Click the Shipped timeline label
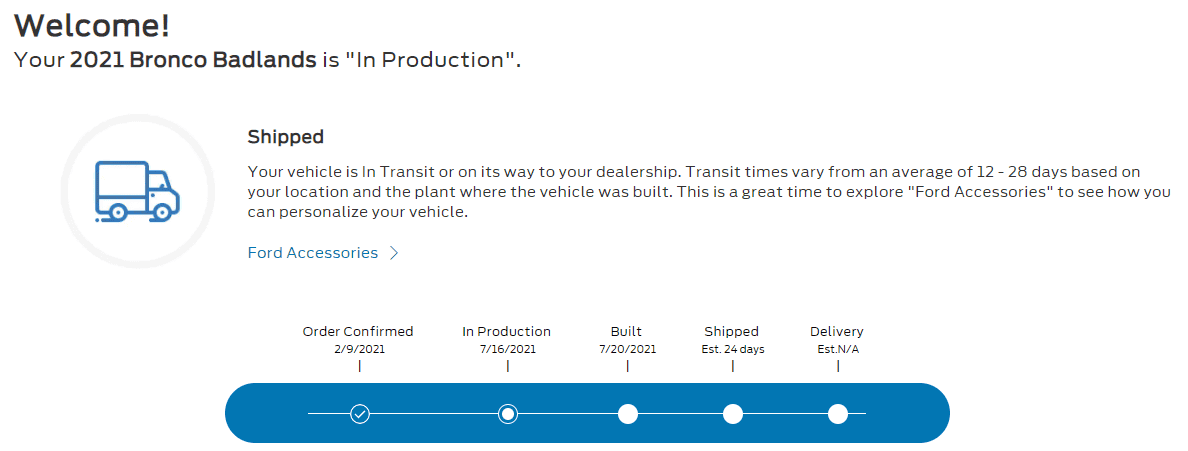This screenshot has height=451, width=1188. 731,332
